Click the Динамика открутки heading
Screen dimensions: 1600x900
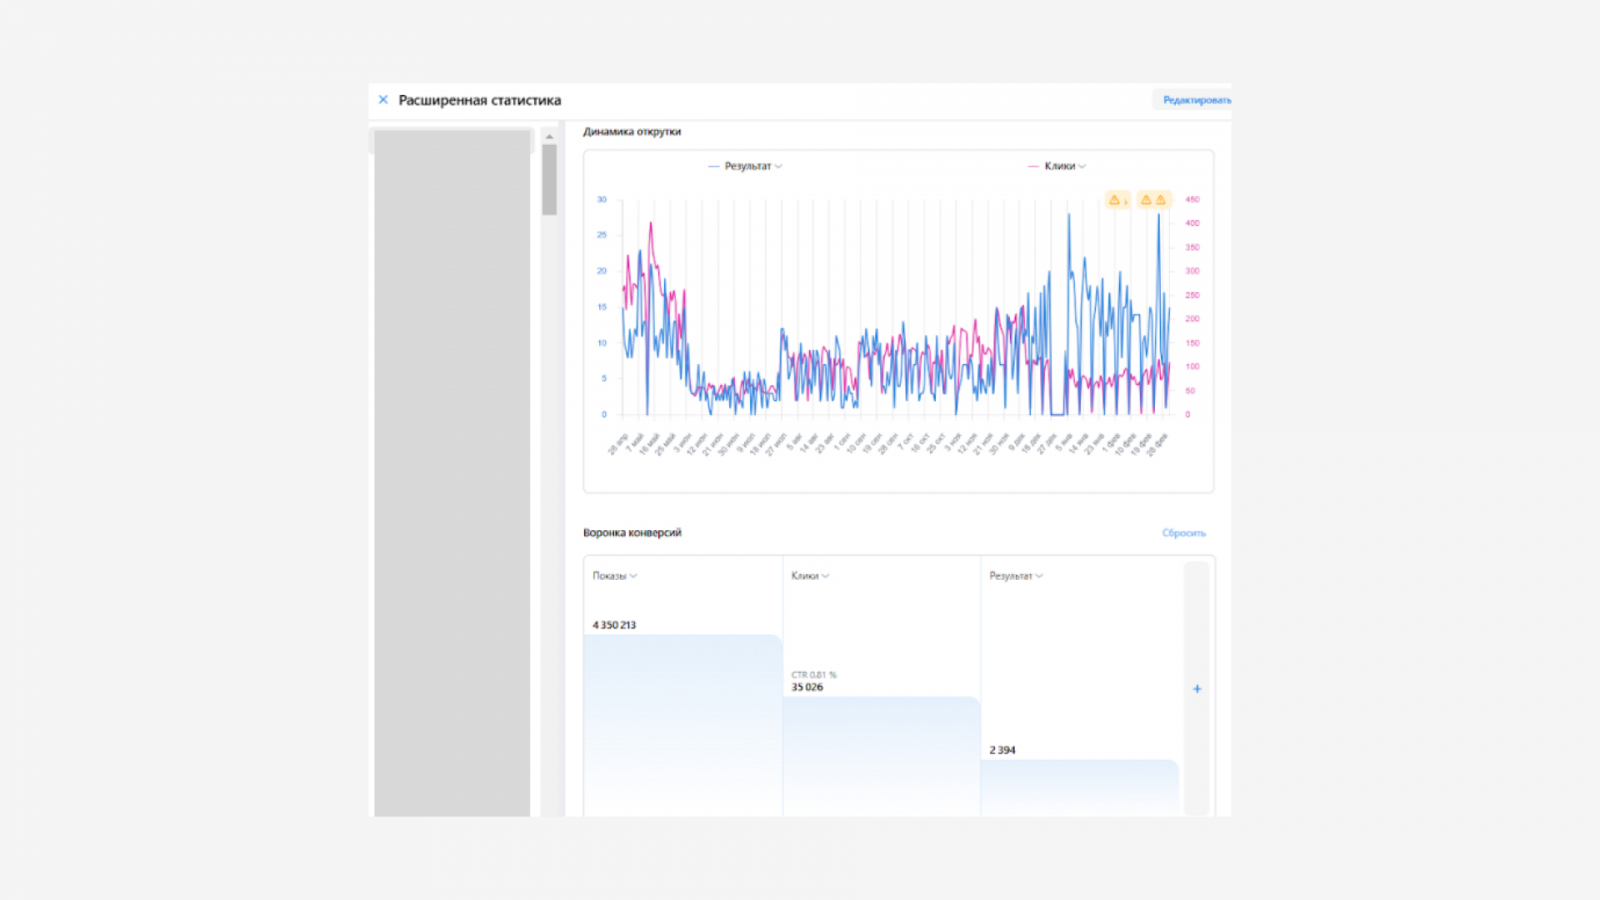(x=632, y=131)
